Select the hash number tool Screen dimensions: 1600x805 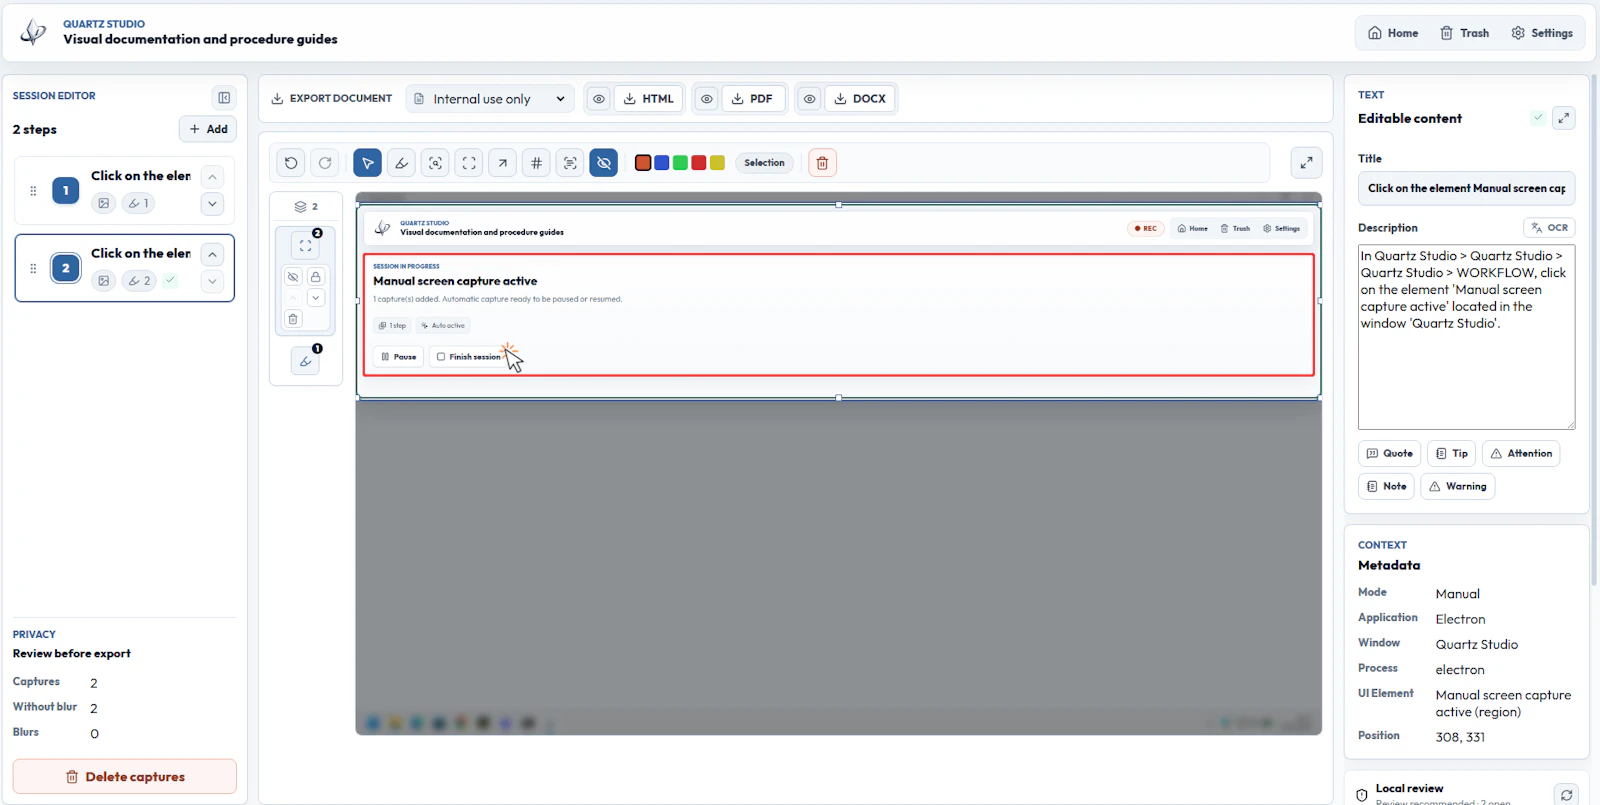(536, 163)
